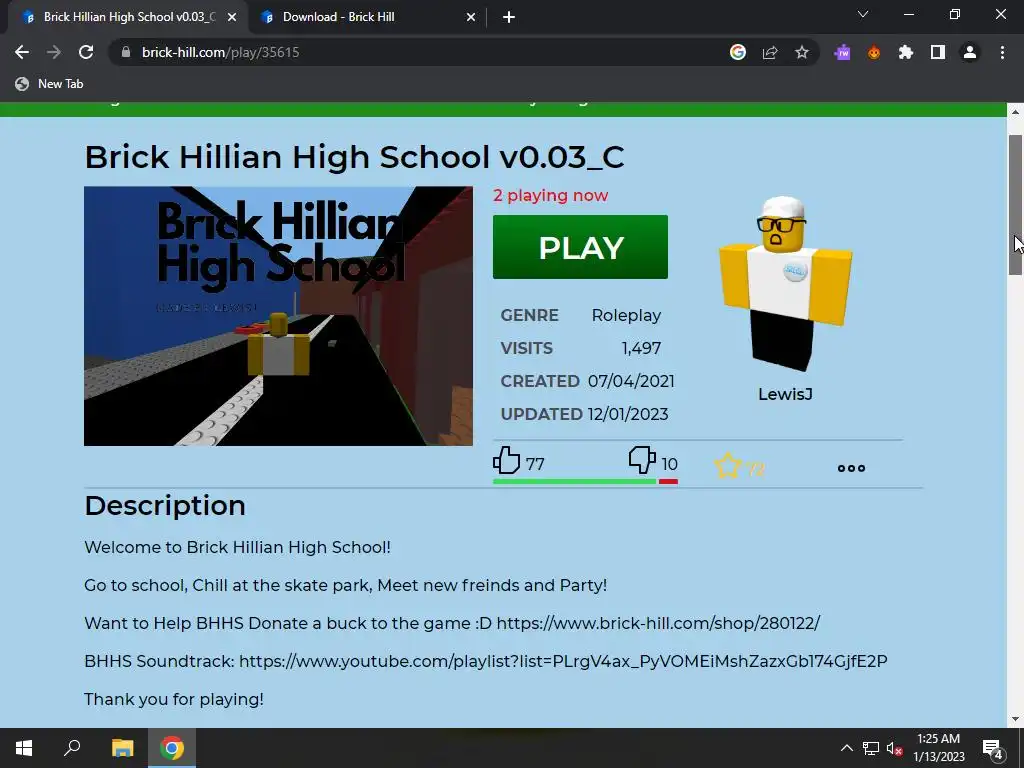
Task: Toggle the Chrome side panel icon
Action: pos(938,52)
